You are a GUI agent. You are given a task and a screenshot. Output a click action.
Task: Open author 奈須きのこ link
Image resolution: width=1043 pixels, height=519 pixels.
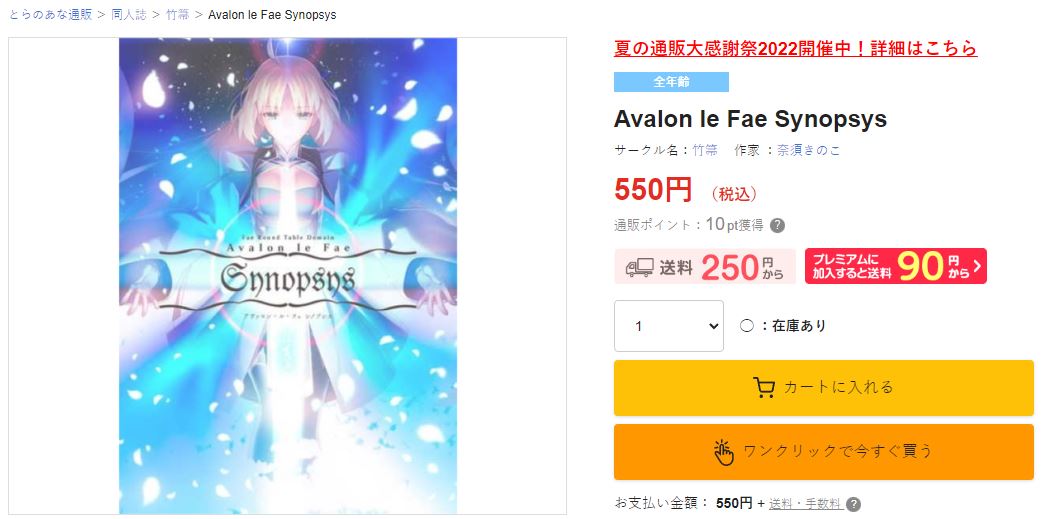coord(809,150)
